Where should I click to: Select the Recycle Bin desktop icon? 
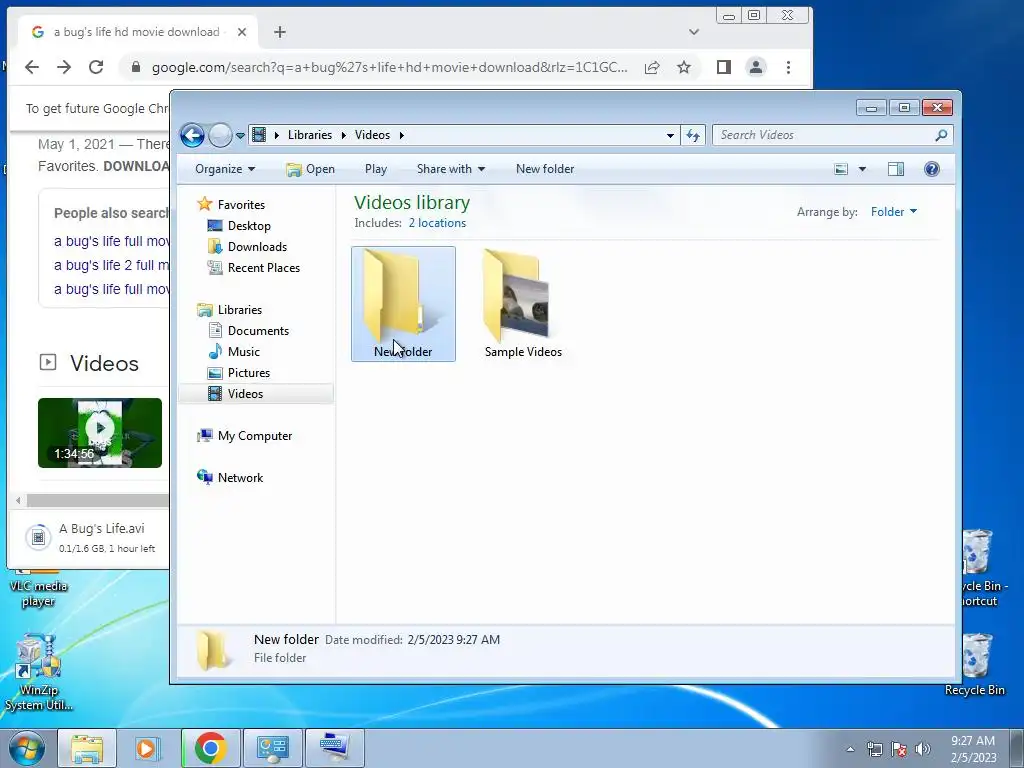point(975,665)
